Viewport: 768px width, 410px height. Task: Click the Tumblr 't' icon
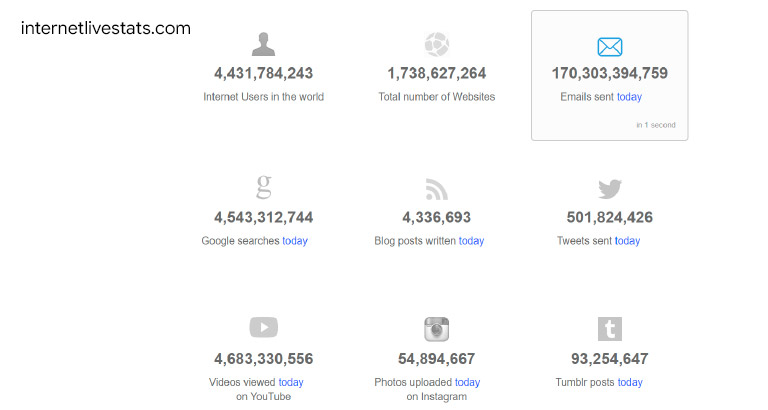point(610,329)
